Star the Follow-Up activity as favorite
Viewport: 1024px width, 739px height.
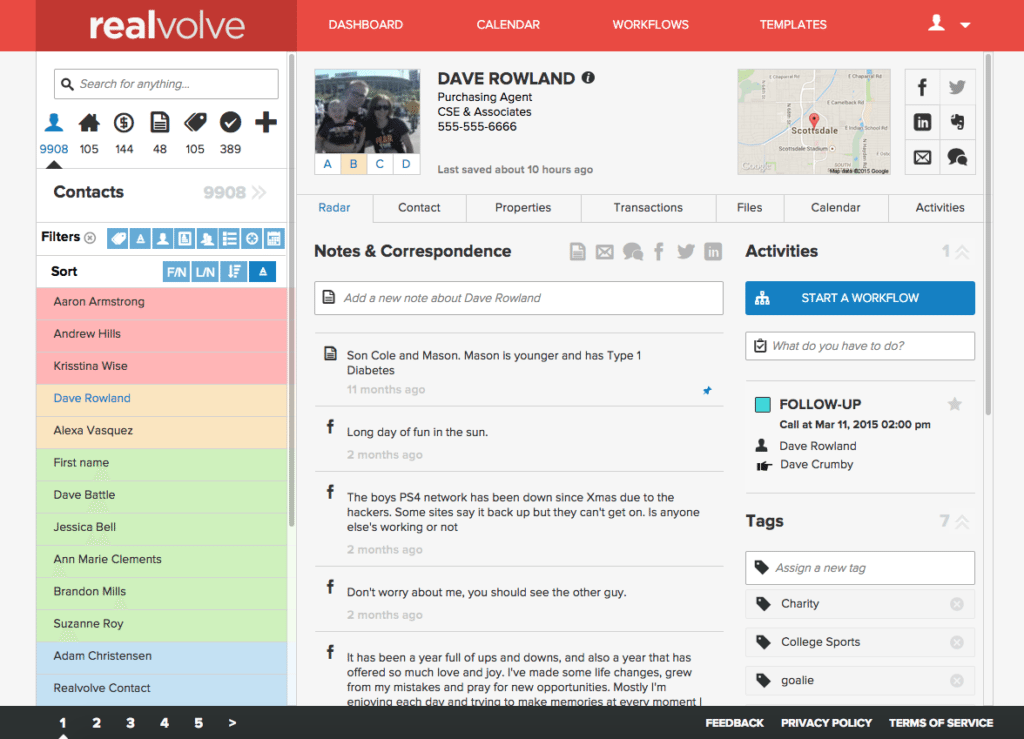[x=954, y=404]
